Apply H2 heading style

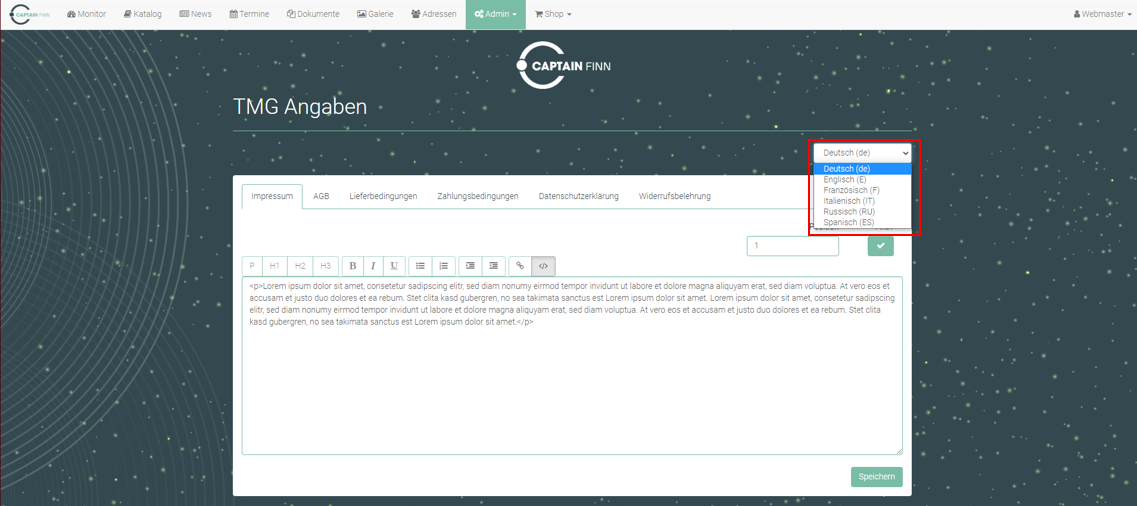click(300, 266)
